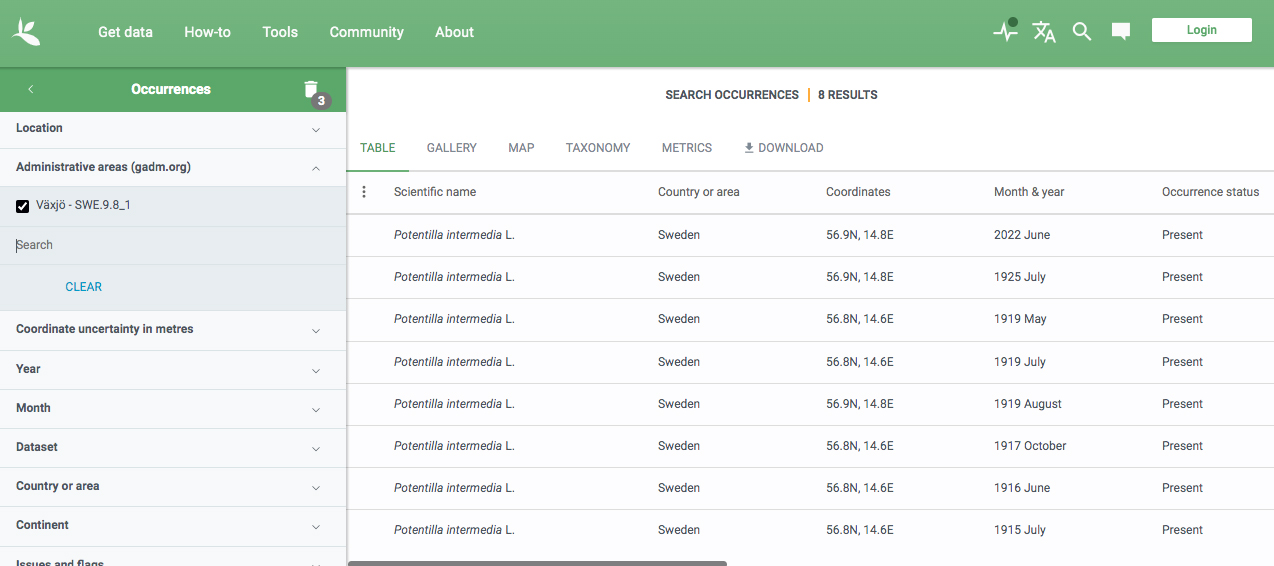Switch to the Map tab
Image resolution: width=1274 pixels, height=566 pixels.
(x=521, y=148)
